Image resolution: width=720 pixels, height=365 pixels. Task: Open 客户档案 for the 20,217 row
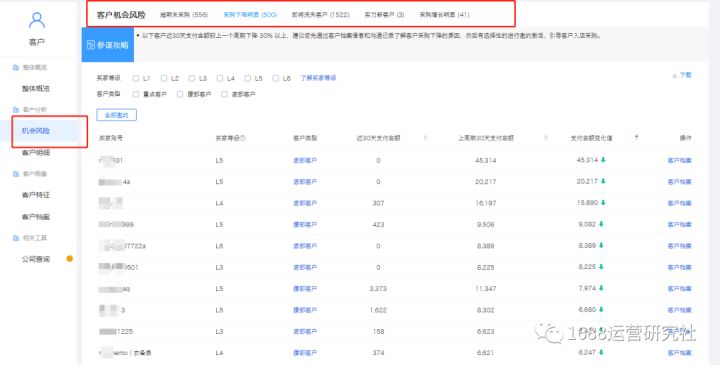tap(680, 182)
